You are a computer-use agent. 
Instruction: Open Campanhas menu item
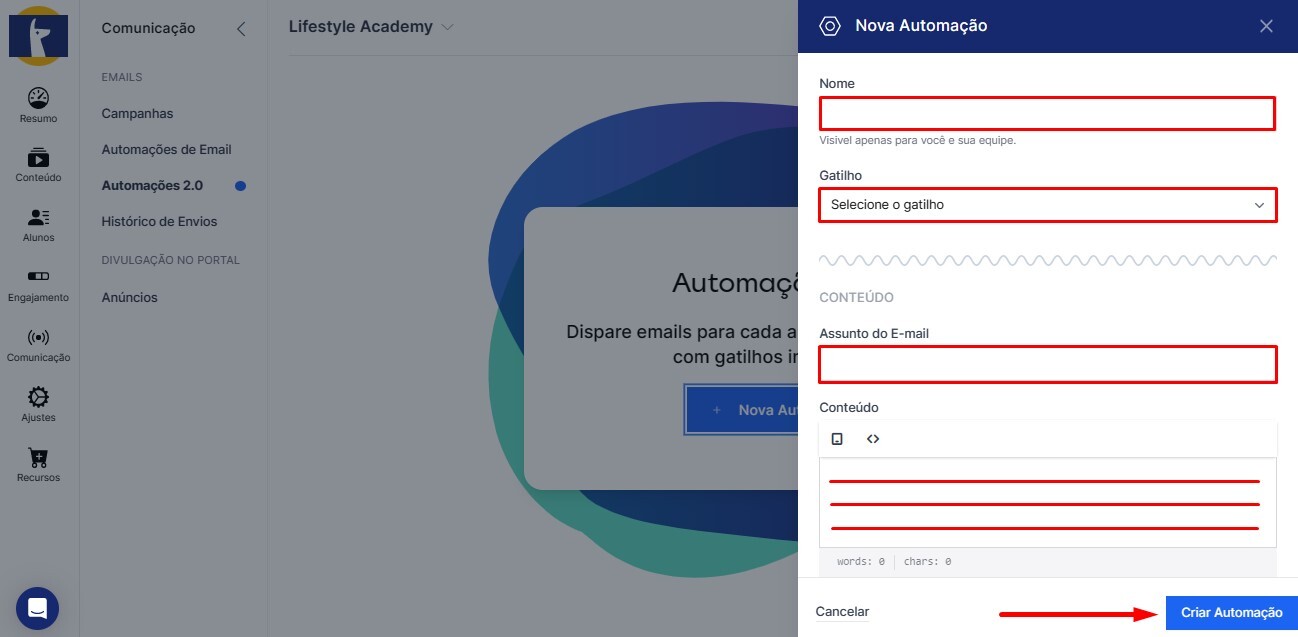click(x=137, y=114)
